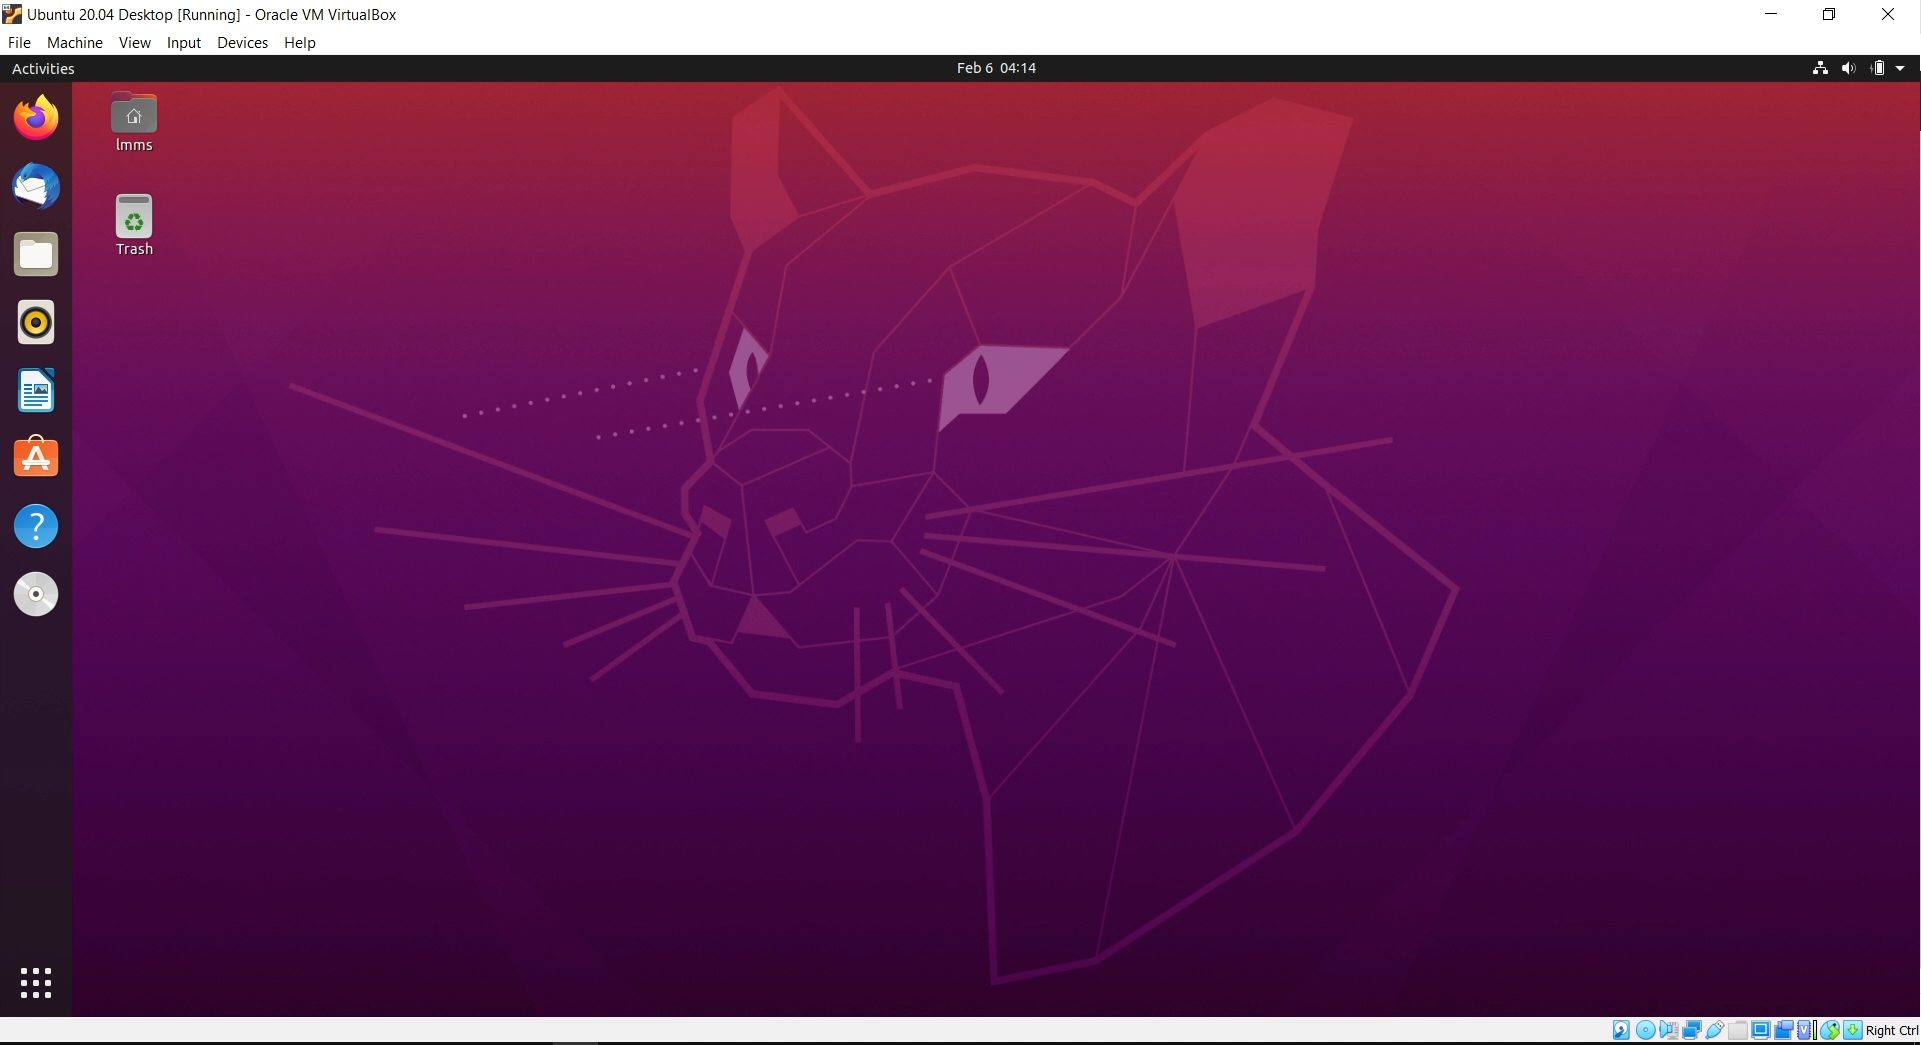
Task: Mute audio via the speaker icon in top bar
Action: [x=1849, y=68]
